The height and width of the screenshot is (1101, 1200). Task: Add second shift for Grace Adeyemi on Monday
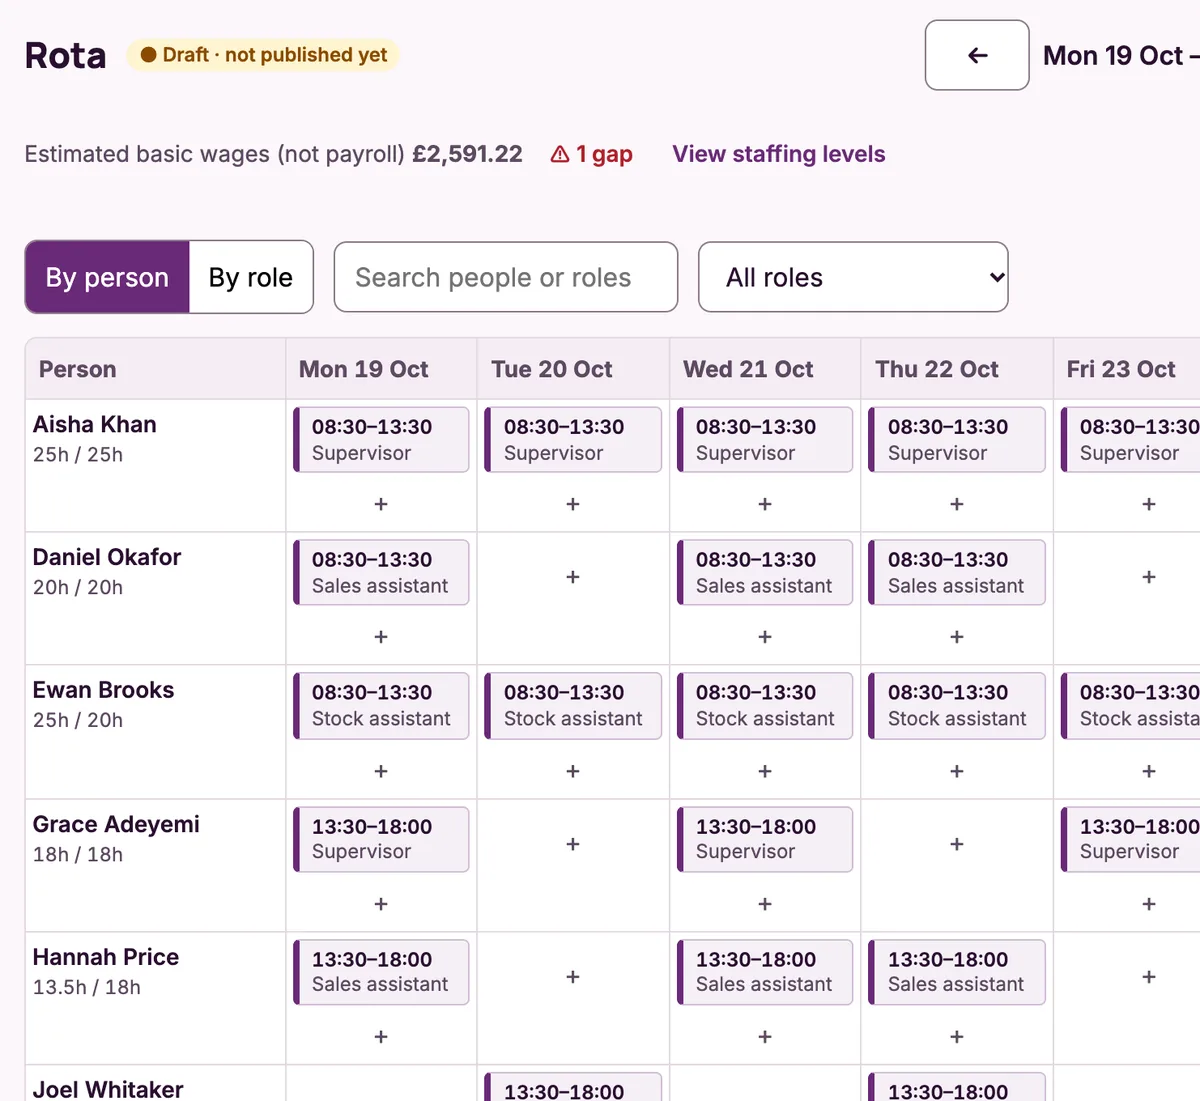(x=381, y=904)
